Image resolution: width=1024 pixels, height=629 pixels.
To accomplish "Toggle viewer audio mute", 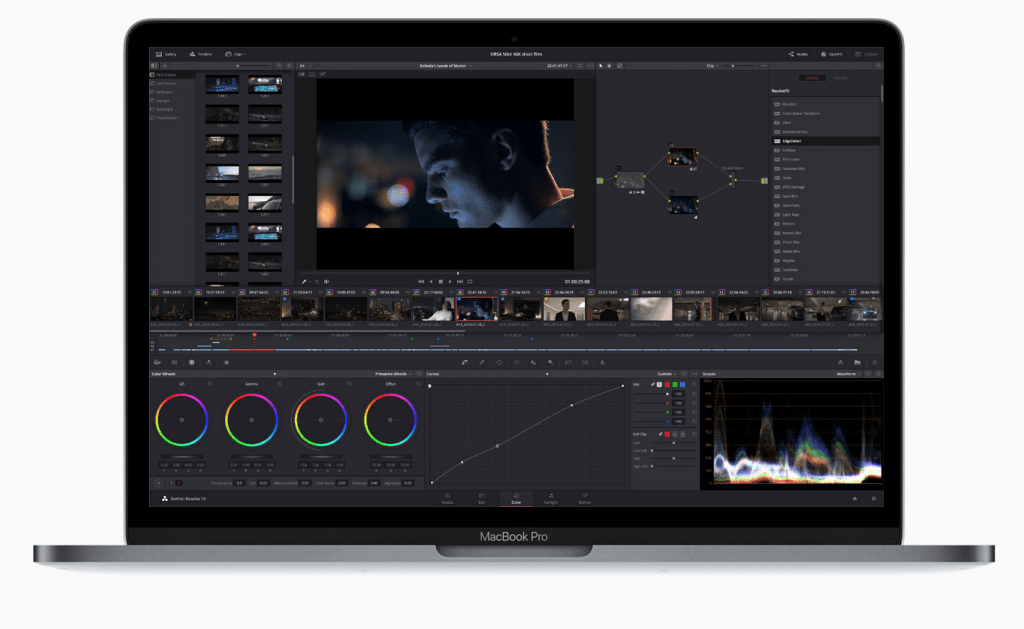I will [x=327, y=282].
